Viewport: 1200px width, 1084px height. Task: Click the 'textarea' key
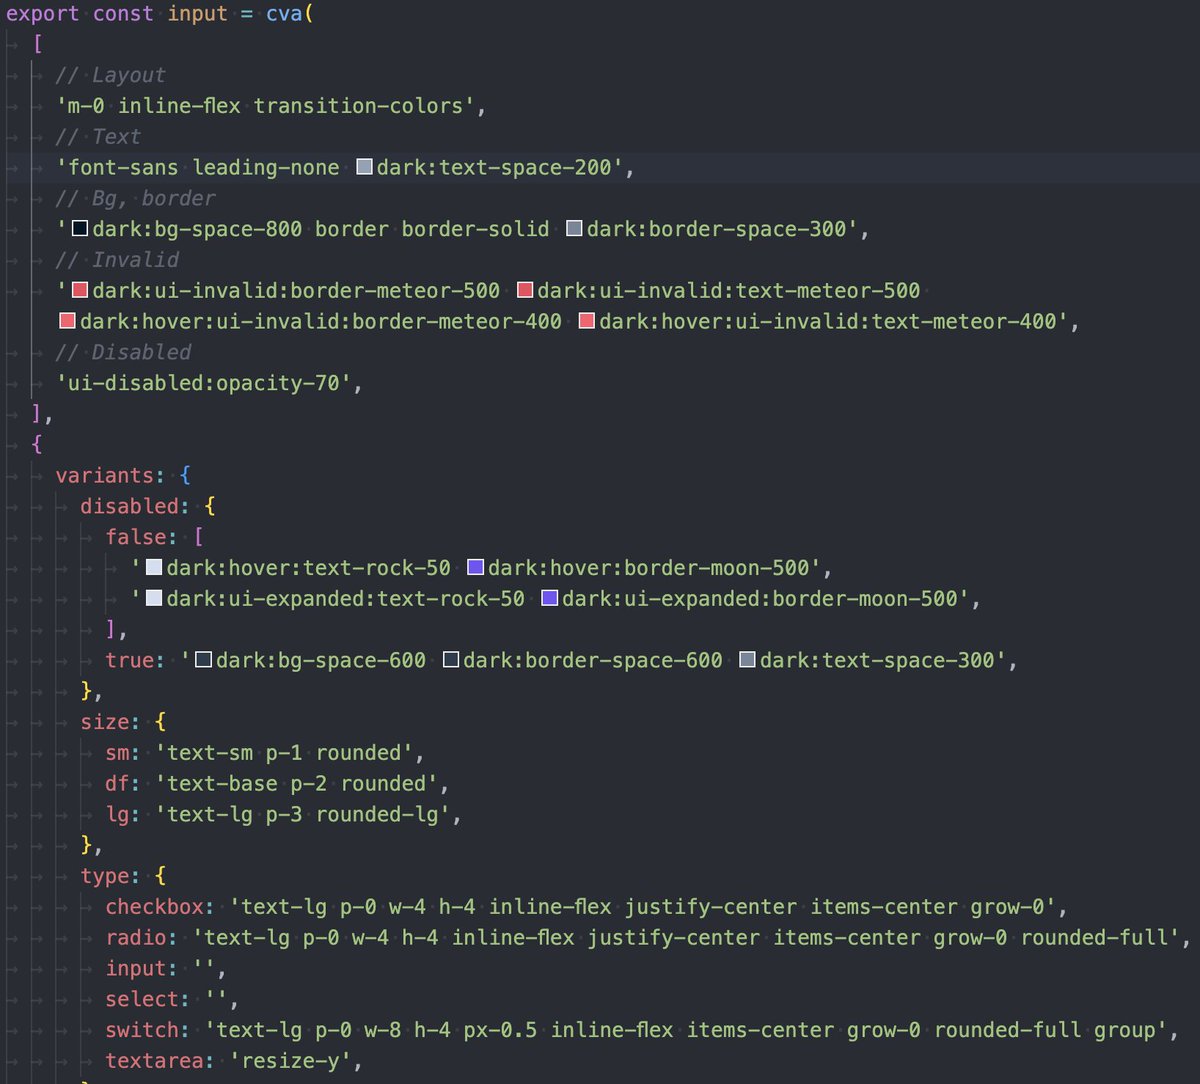pos(154,1061)
